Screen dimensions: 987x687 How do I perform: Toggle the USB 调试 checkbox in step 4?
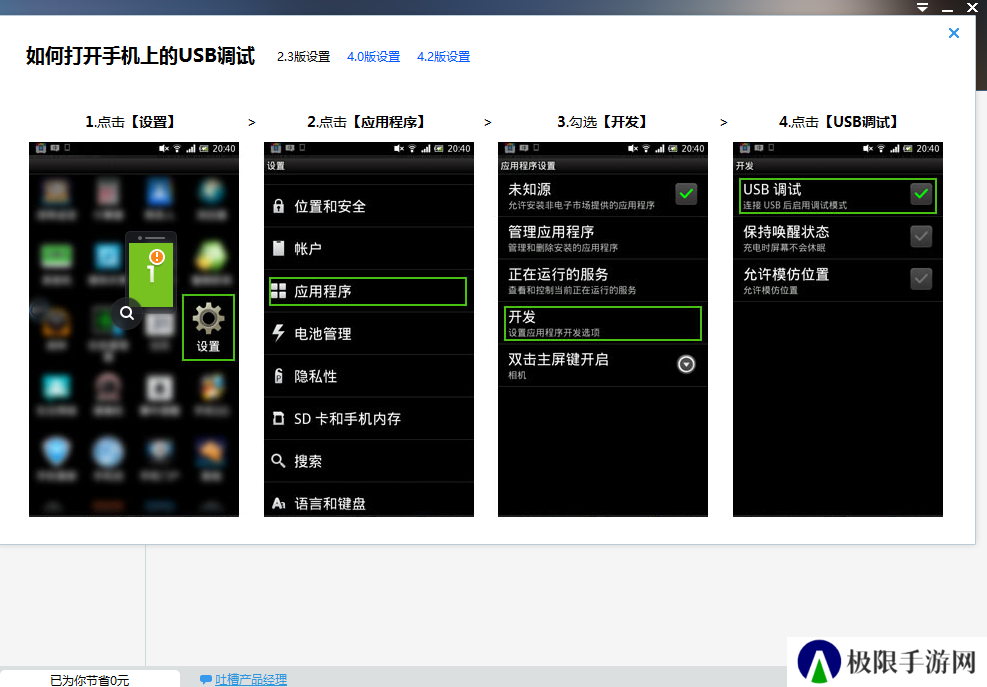[921, 194]
